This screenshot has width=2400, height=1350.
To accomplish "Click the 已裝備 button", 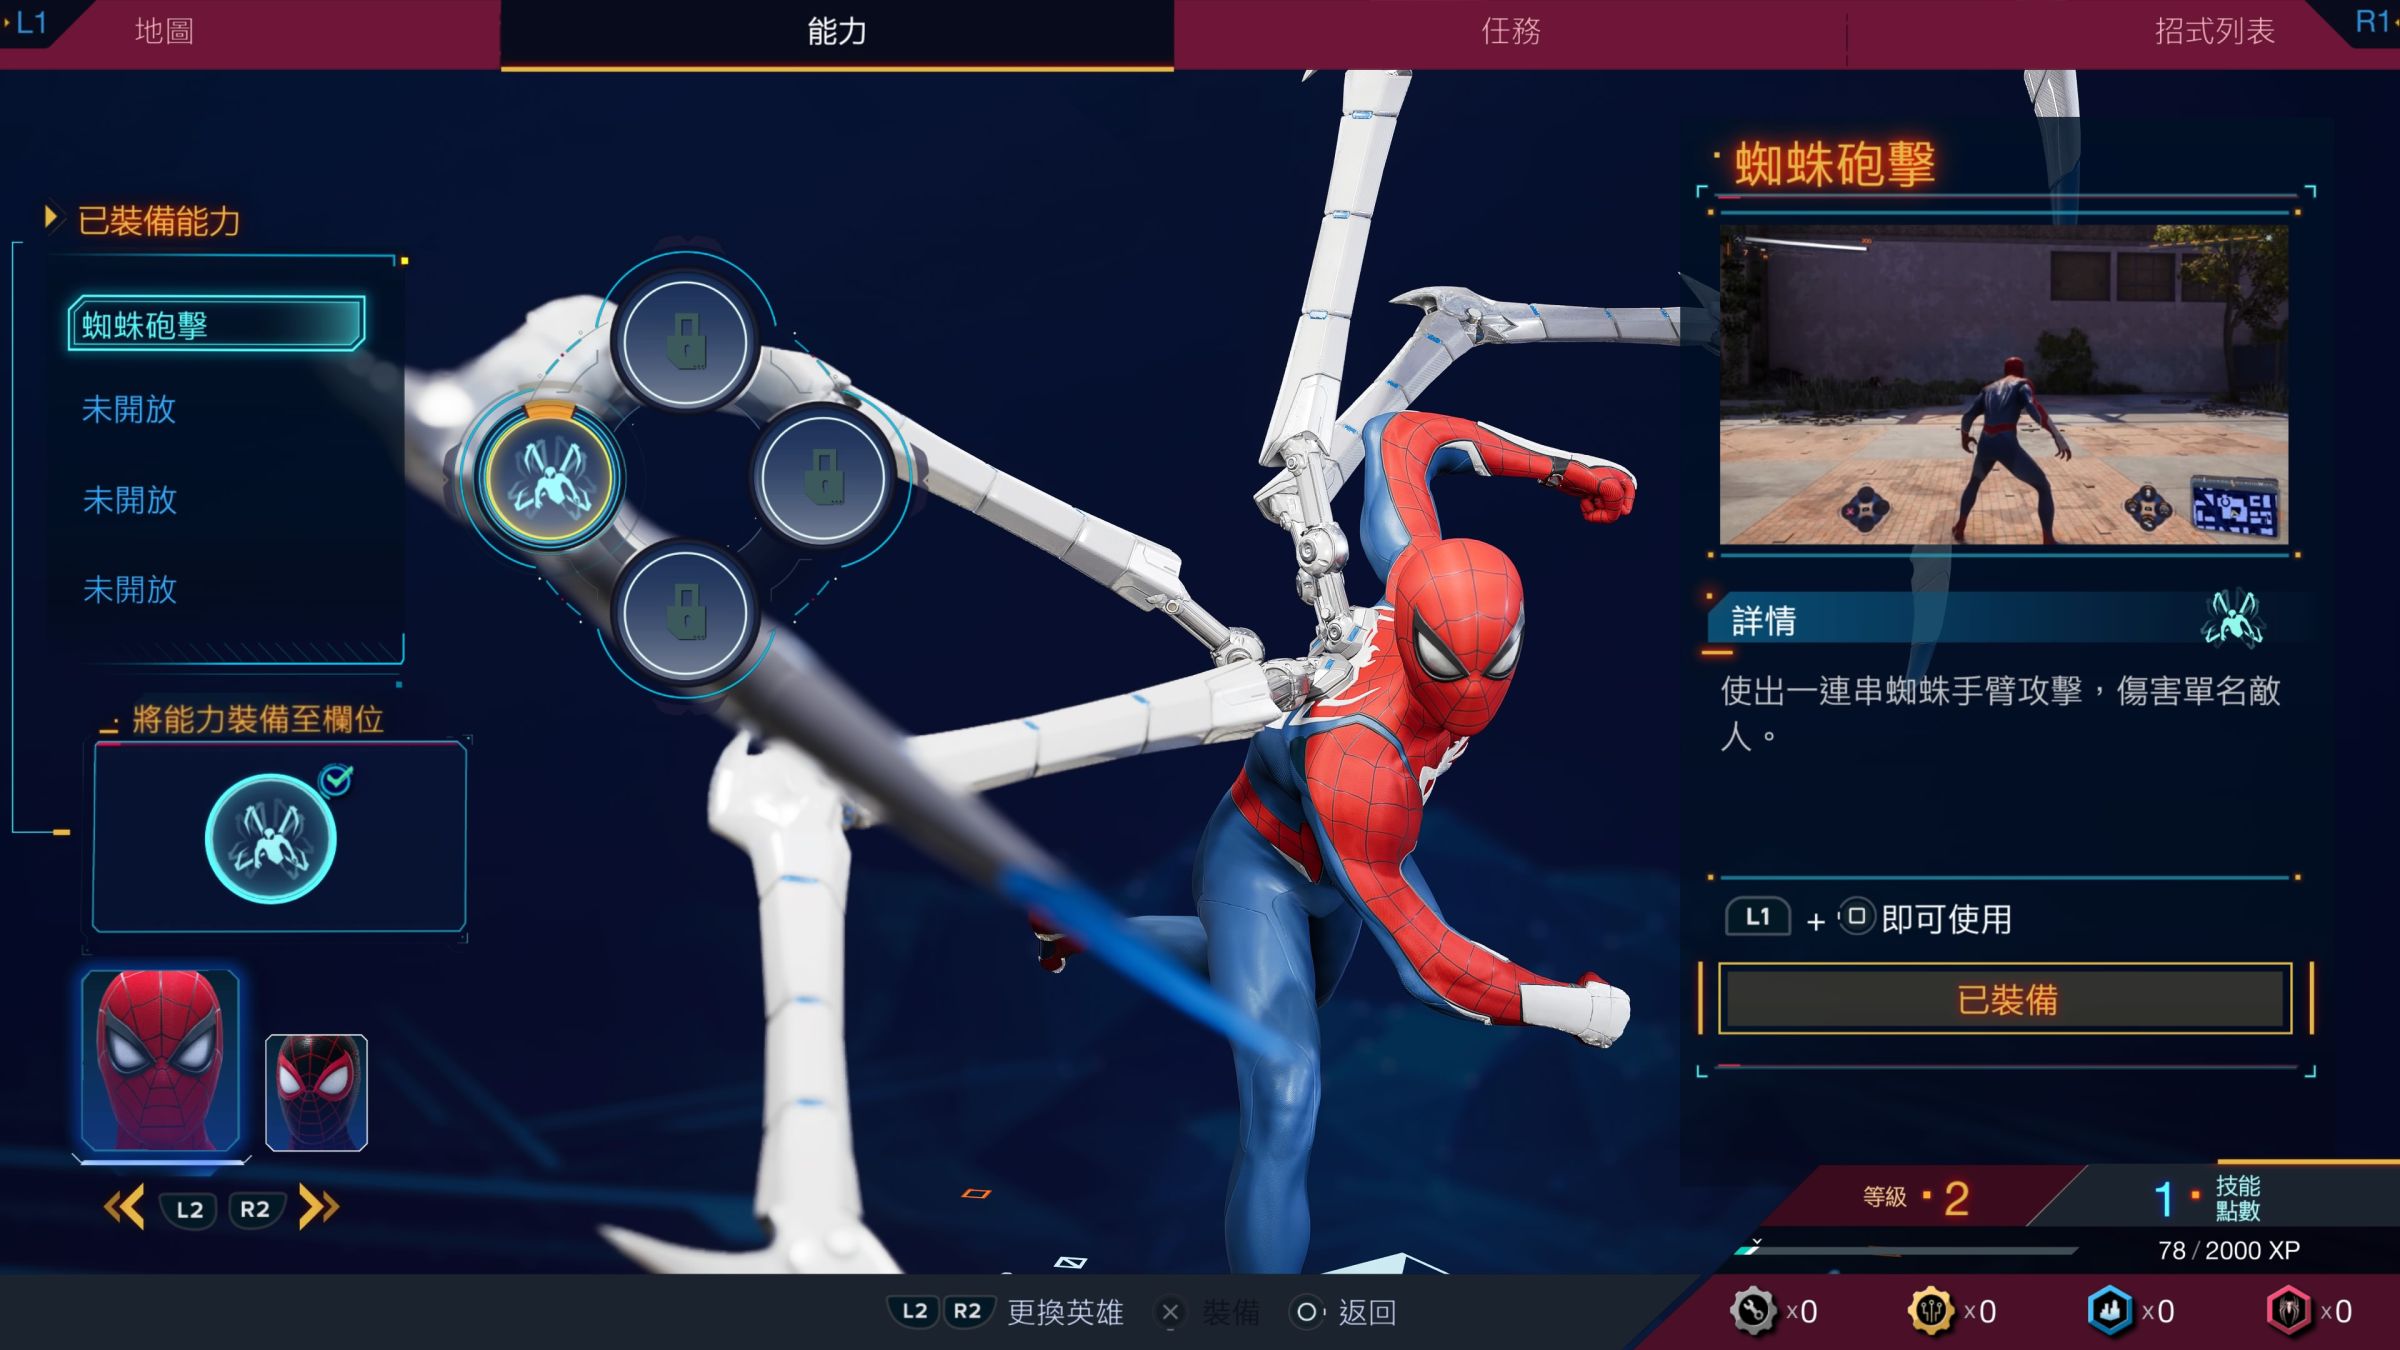I will (2005, 998).
